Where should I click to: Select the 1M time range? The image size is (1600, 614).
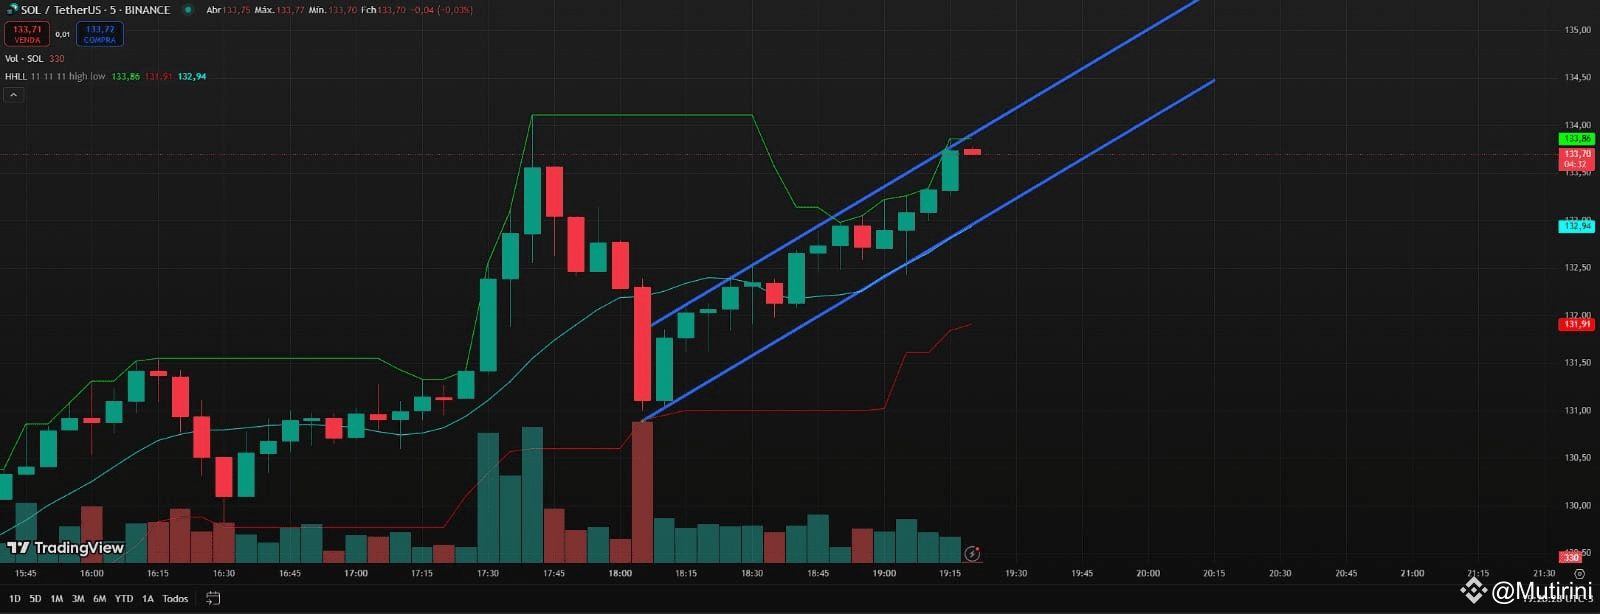pos(56,598)
